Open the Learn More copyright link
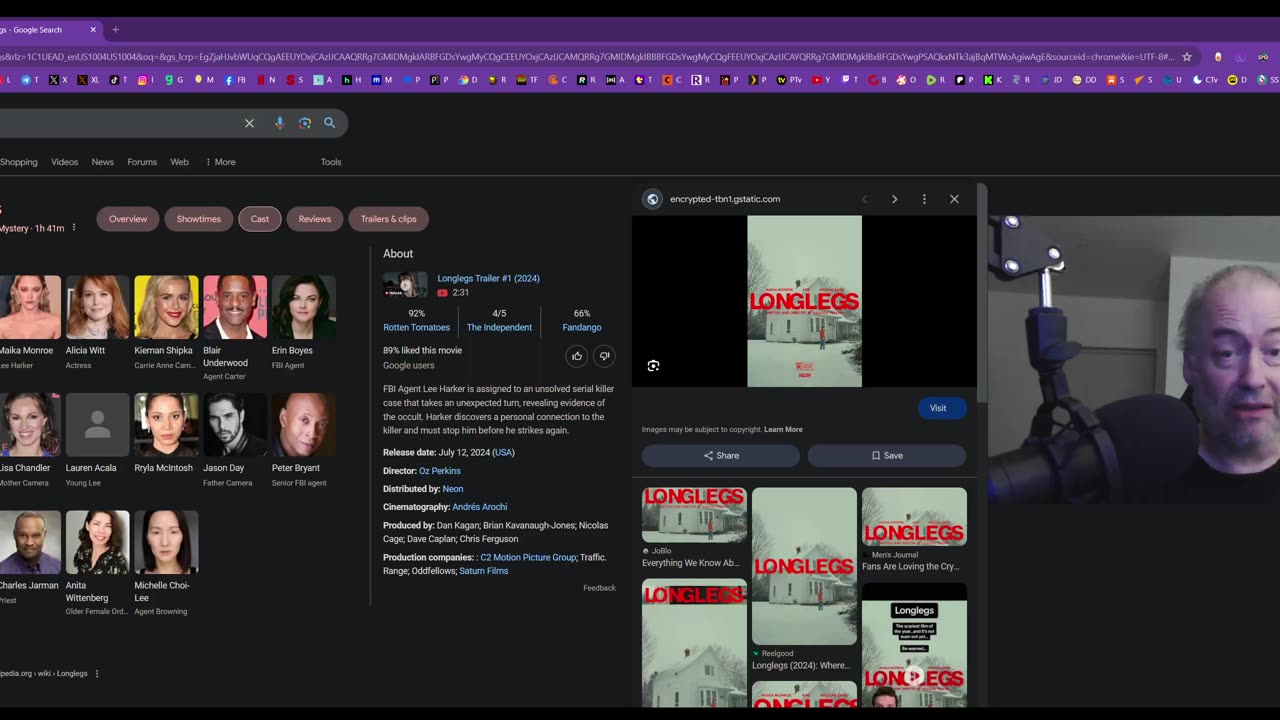The image size is (1280, 720). 783,430
